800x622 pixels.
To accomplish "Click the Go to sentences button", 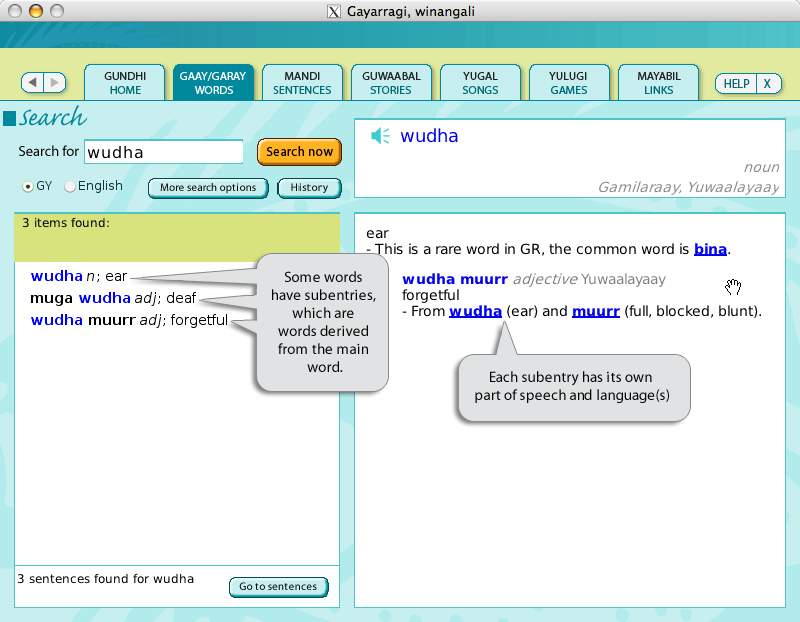I will [278, 587].
